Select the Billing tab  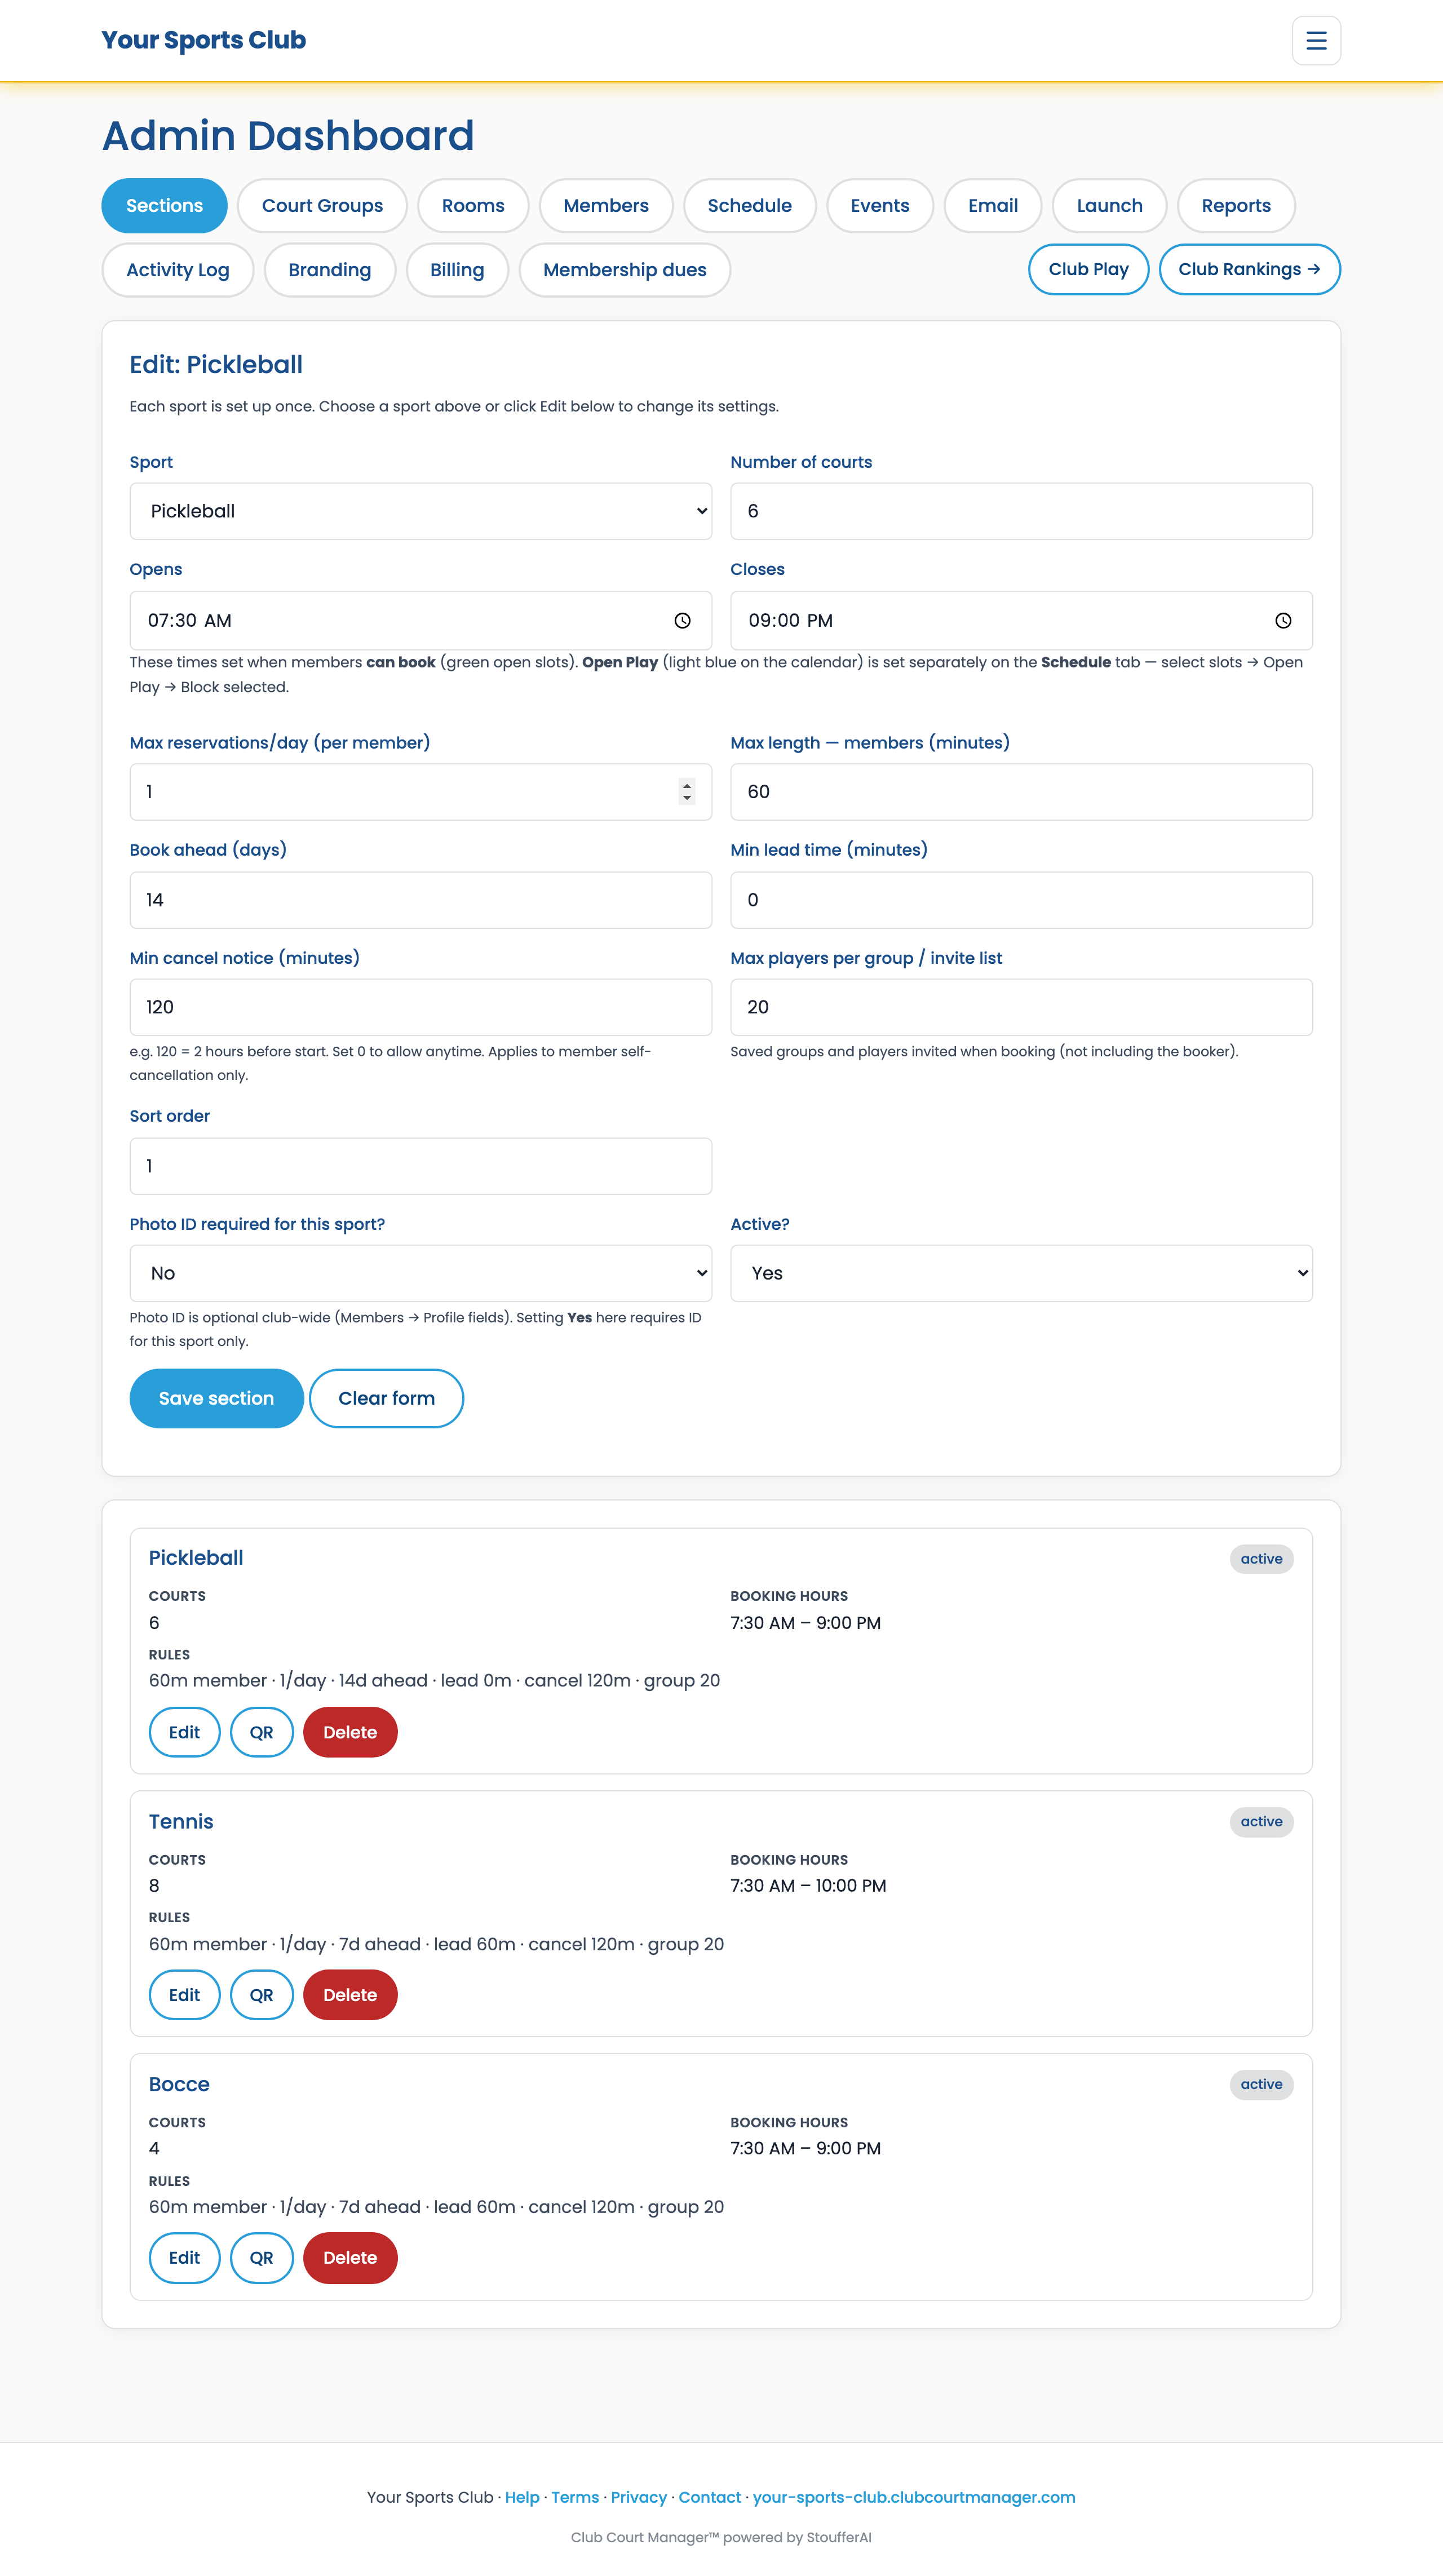click(457, 270)
